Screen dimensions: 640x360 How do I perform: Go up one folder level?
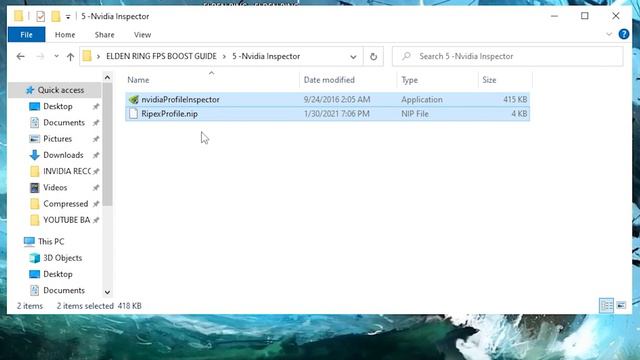point(70,56)
